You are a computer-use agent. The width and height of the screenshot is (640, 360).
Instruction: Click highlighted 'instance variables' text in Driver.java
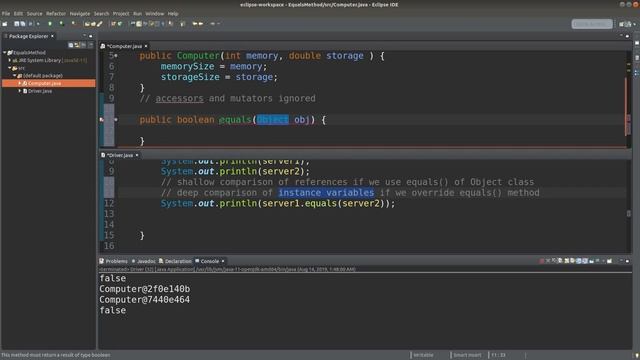pos(326,193)
